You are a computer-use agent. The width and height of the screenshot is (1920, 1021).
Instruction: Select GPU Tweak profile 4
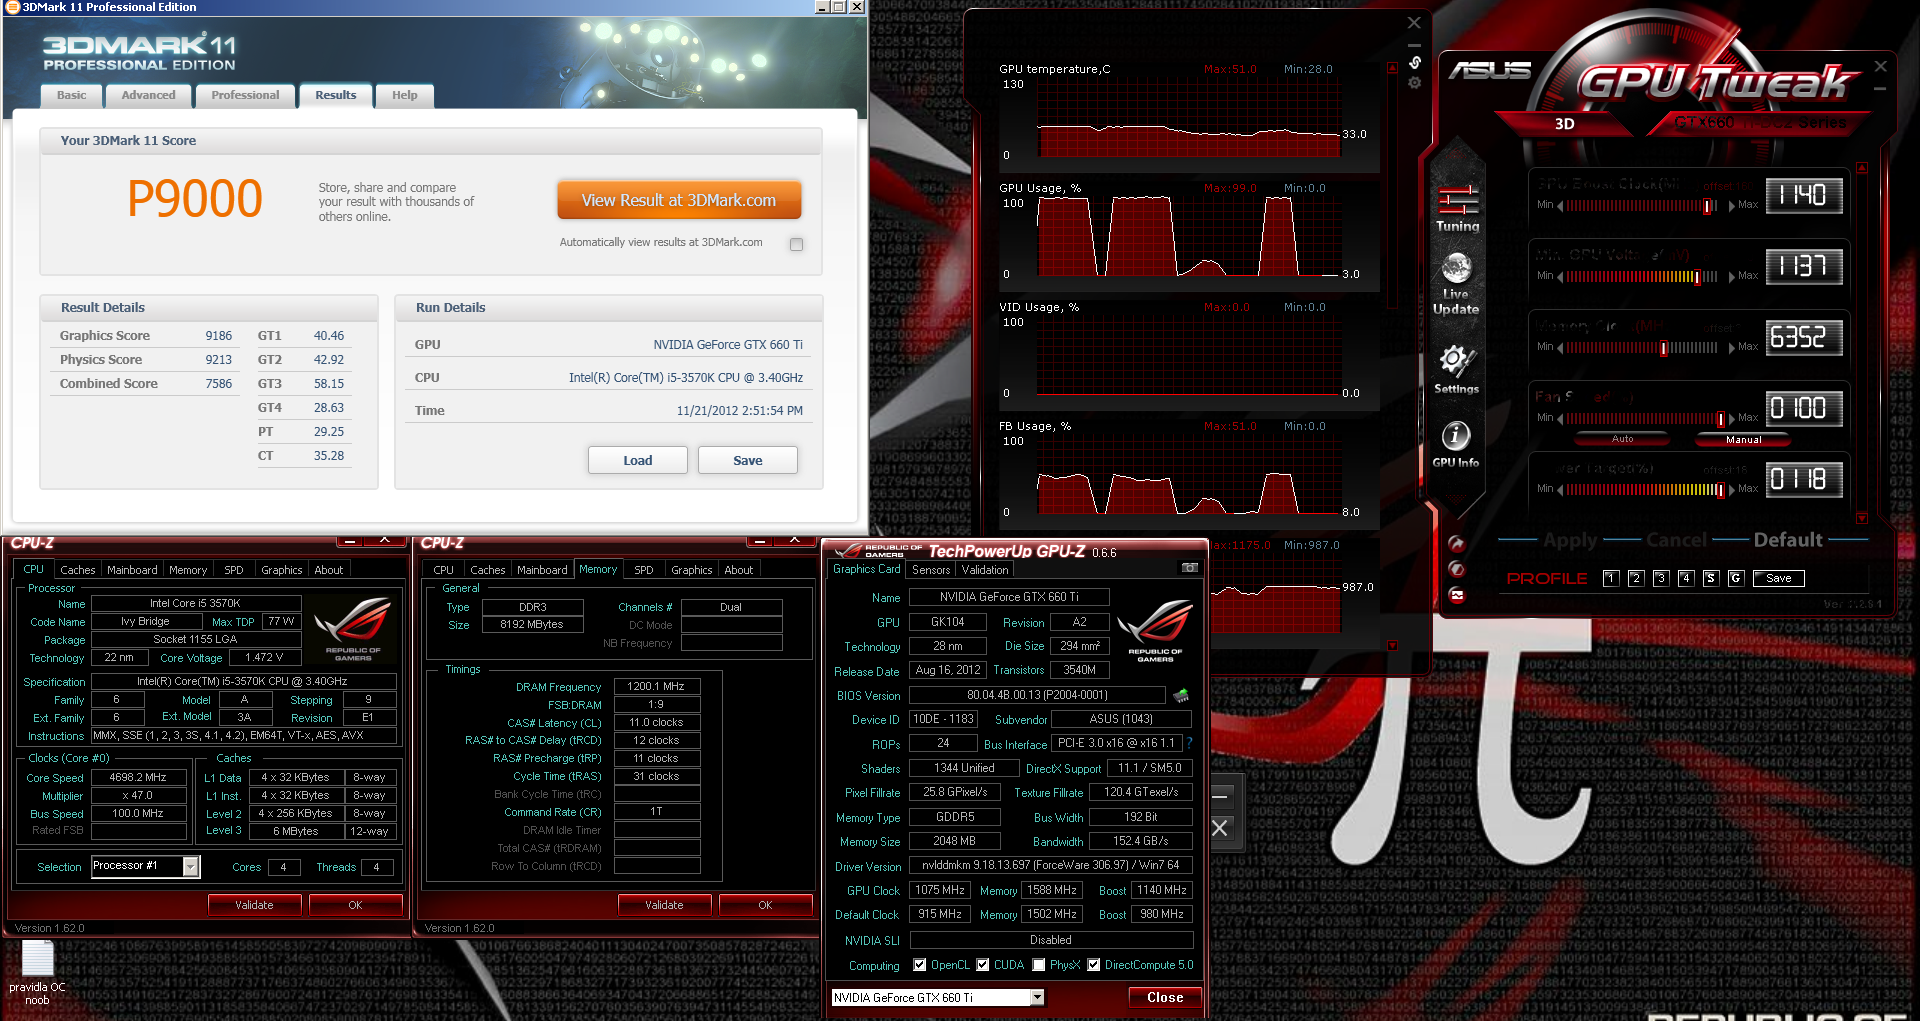pyautogui.click(x=1685, y=578)
